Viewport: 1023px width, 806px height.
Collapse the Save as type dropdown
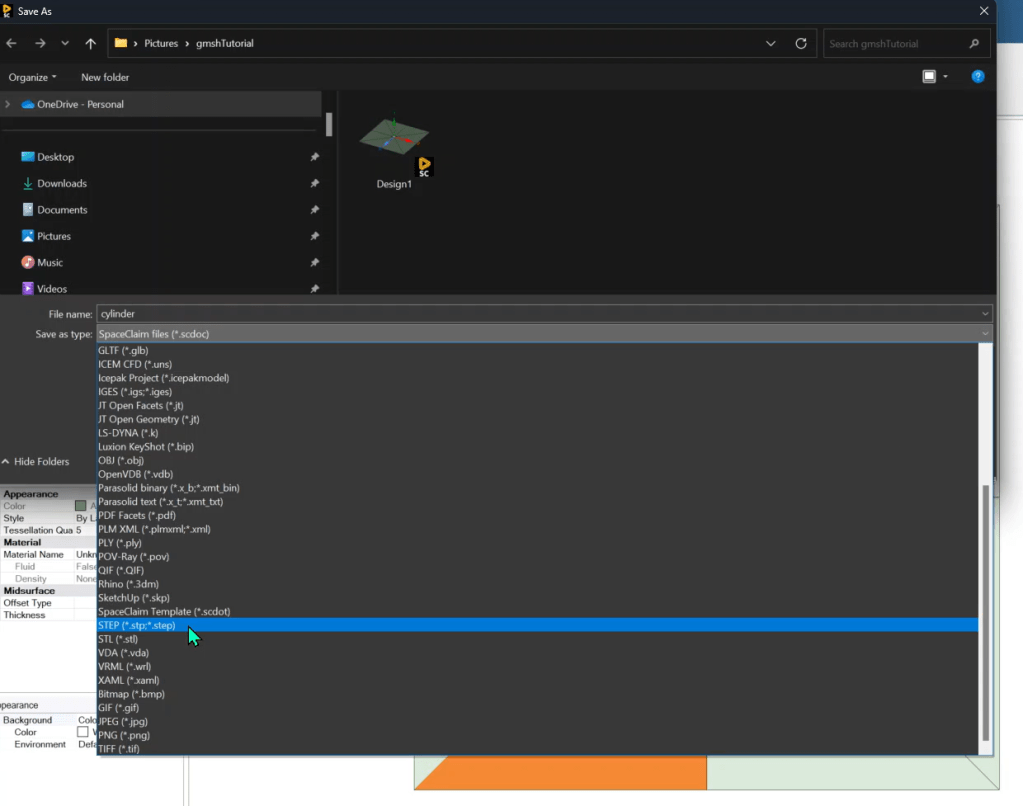pyautogui.click(x=985, y=334)
